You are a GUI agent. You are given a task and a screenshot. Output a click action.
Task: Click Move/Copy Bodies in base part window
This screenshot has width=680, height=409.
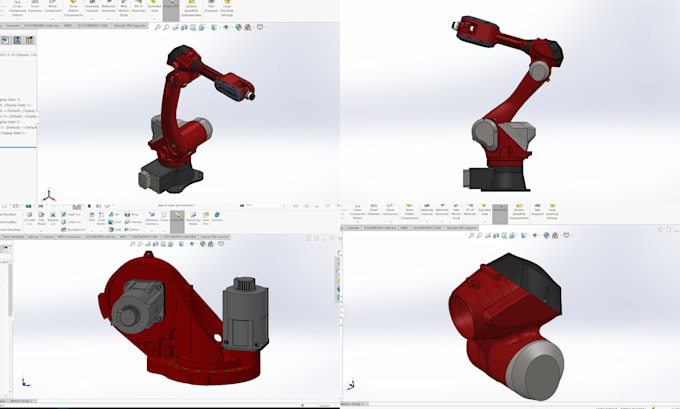click(193, 218)
